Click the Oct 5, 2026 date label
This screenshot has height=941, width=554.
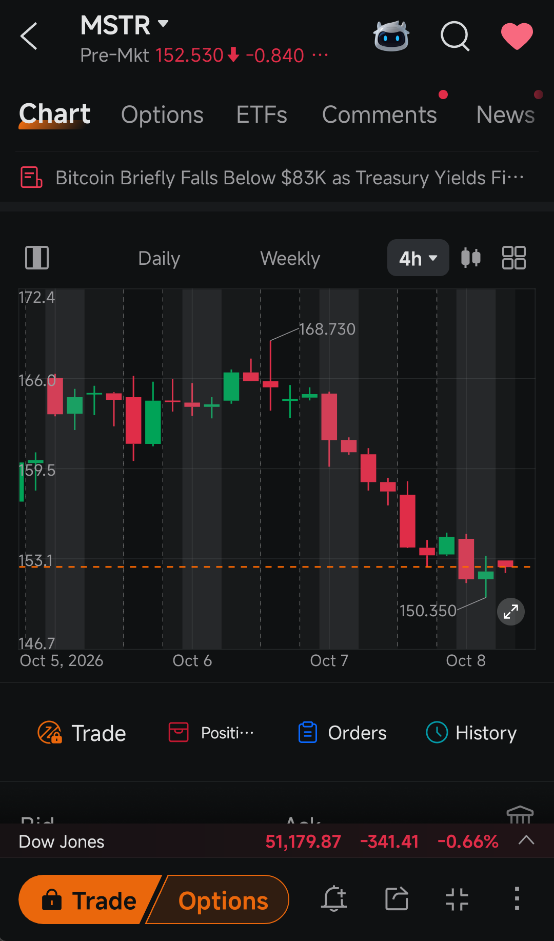coord(61,661)
